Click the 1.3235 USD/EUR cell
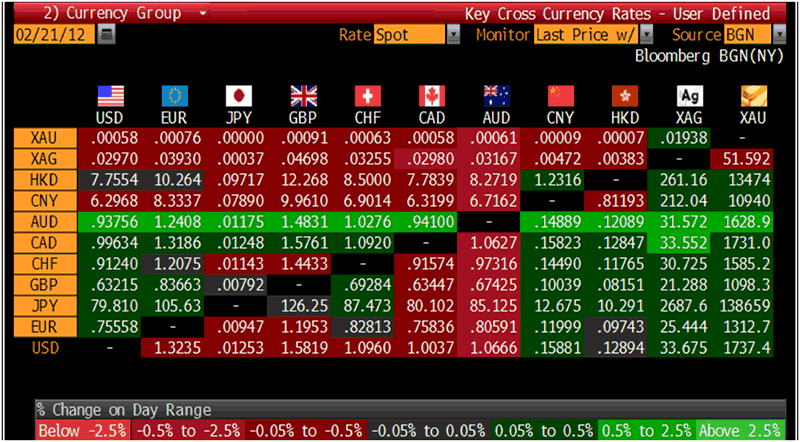The height and width of the screenshot is (442, 800). pos(174,349)
